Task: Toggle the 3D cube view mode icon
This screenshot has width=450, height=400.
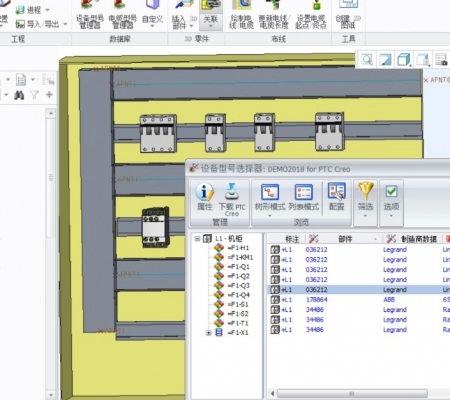Action: click(404, 60)
